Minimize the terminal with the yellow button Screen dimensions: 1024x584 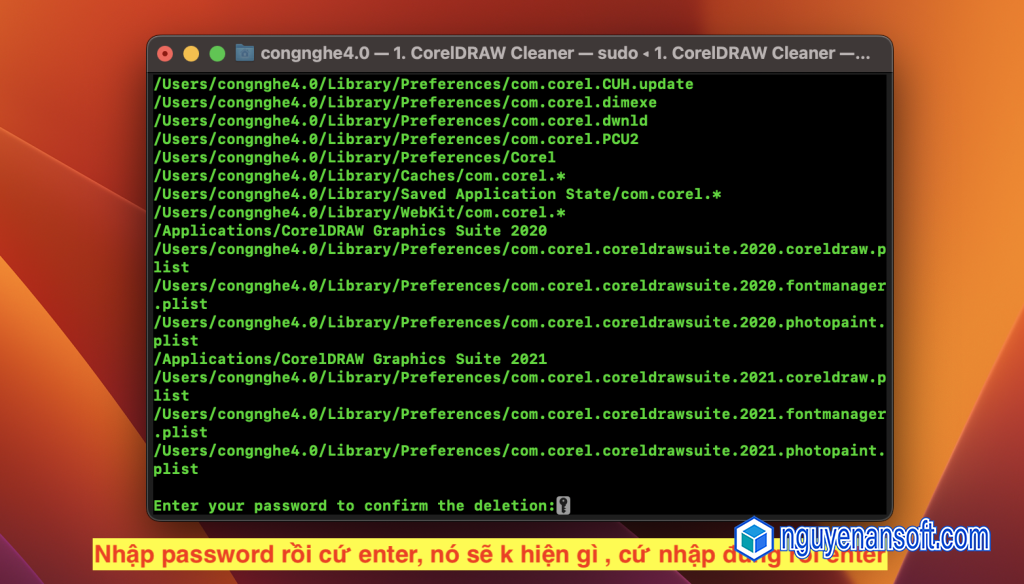[191, 53]
